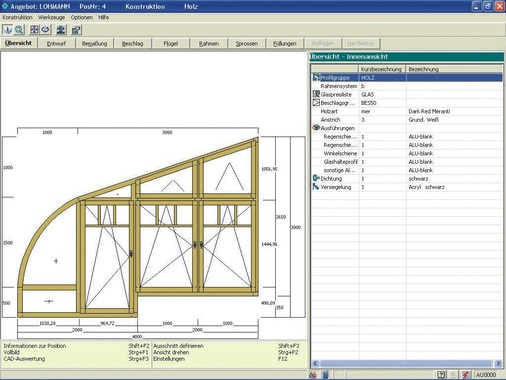
Task: Click Ausschnitt definieren shortcut entry
Action: click(178, 346)
